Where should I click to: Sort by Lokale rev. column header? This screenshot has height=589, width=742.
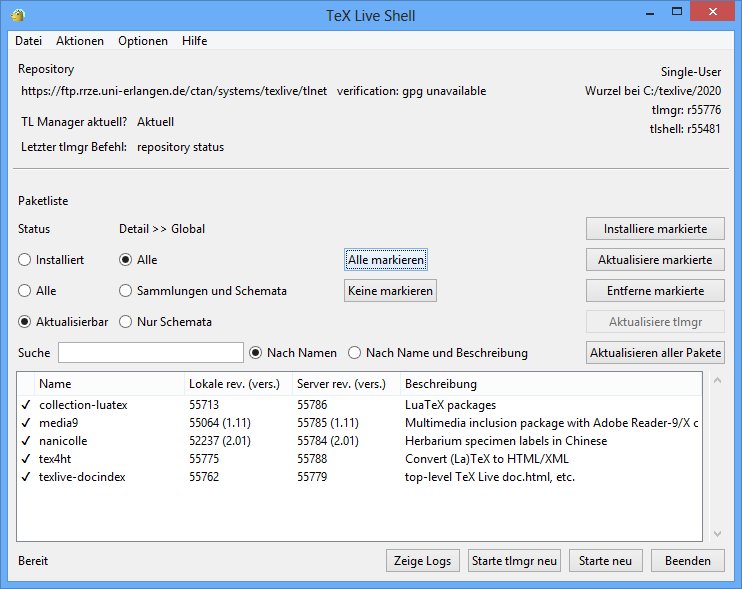click(x=238, y=384)
